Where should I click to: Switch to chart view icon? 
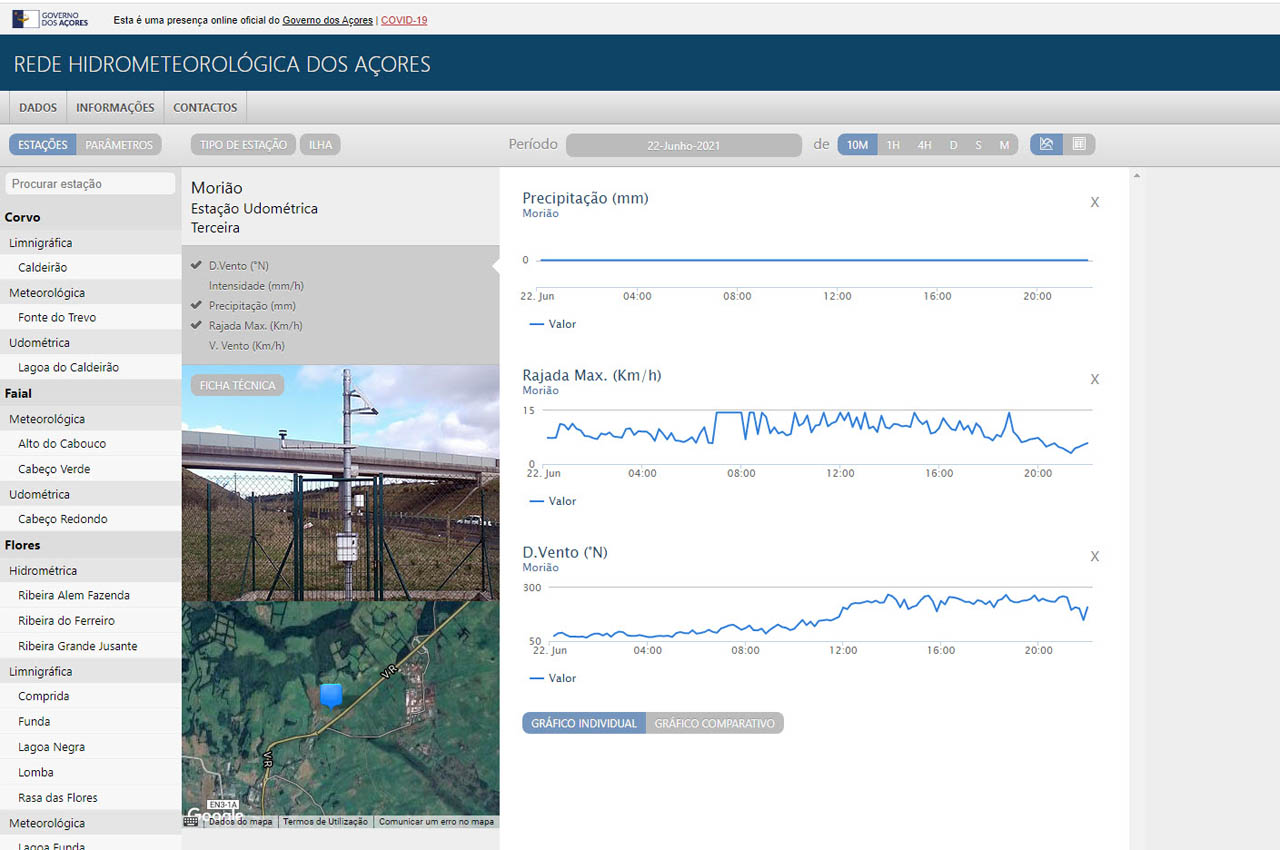tap(1046, 144)
